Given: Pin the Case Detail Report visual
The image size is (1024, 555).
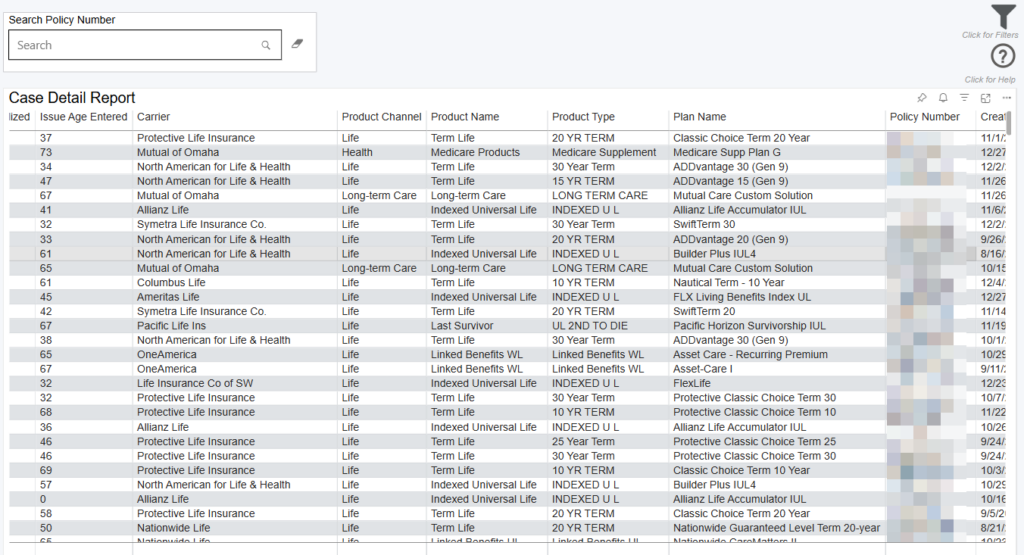Looking at the screenshot, I should 922,98.
